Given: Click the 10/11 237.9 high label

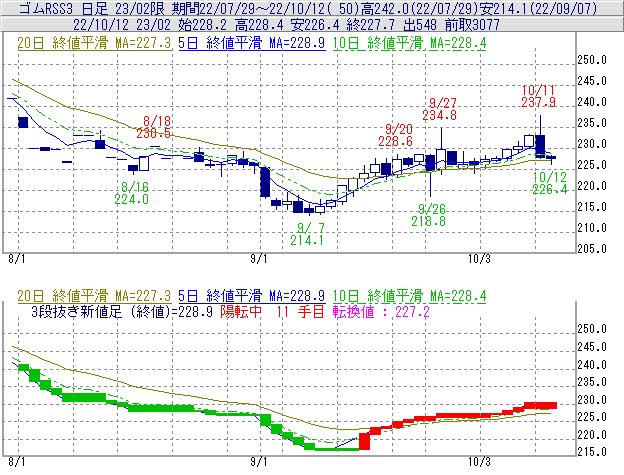Looking at the screenshot, I should pos(539,96).
